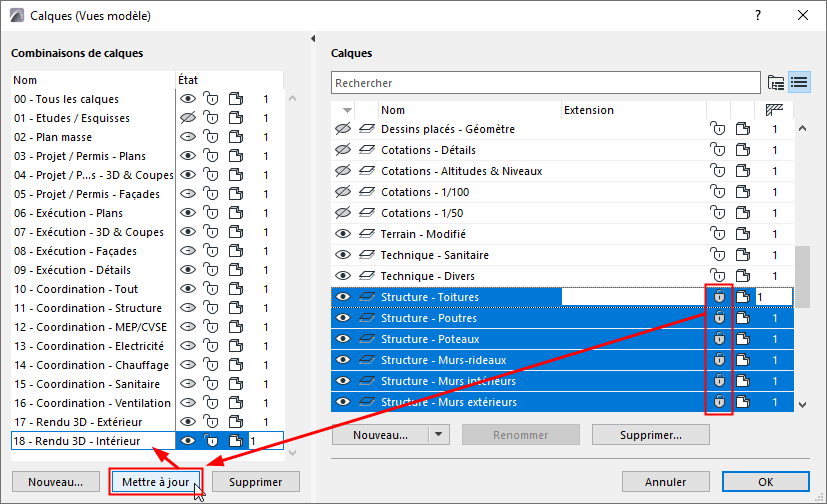Click wireframe icon for 06 - Exécution - Plans
Viewport: 827px width, 504px height.
tap(236, 213)
